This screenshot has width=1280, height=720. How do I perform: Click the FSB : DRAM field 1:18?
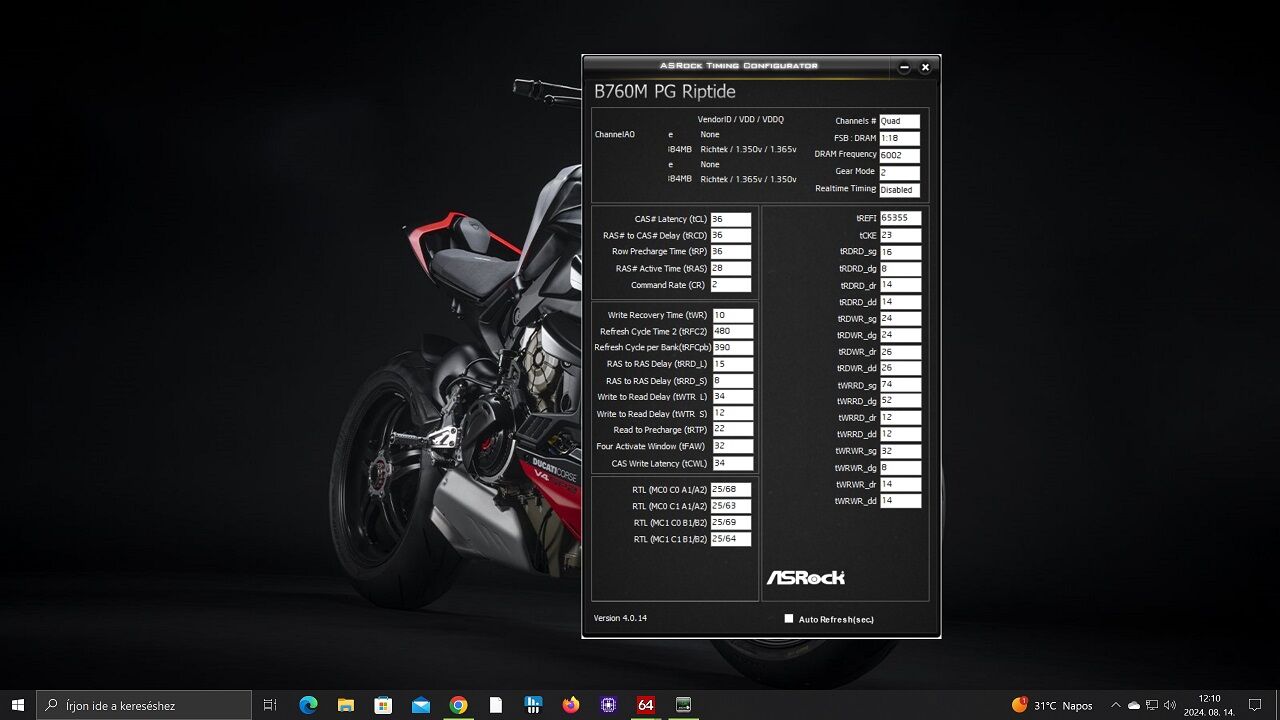[x=899, y=138]
